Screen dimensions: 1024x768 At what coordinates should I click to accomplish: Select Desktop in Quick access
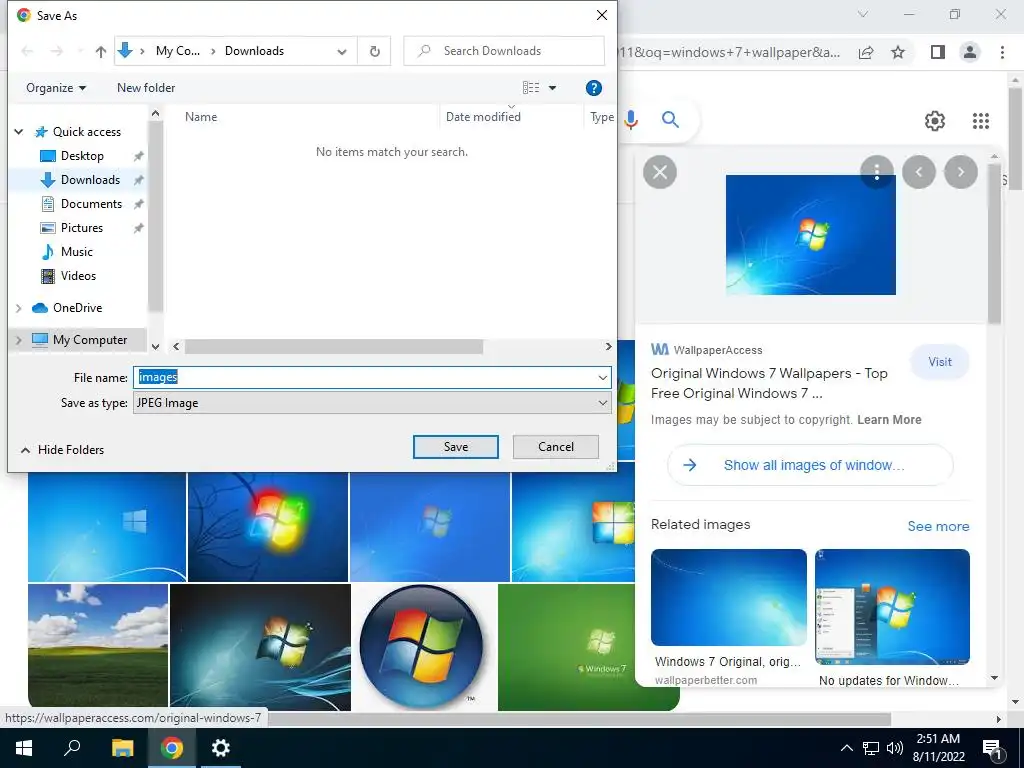tap(82, 155)
